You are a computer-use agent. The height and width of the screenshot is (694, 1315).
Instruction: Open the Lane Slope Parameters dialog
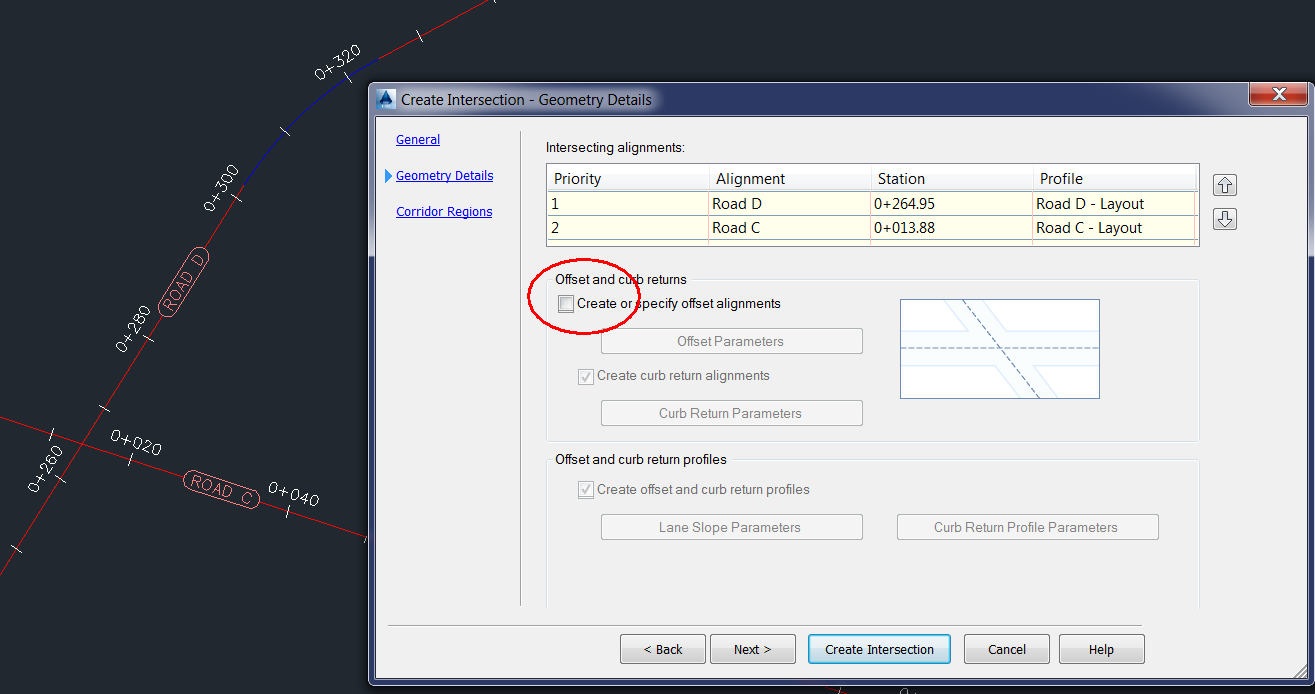point(731,527)
